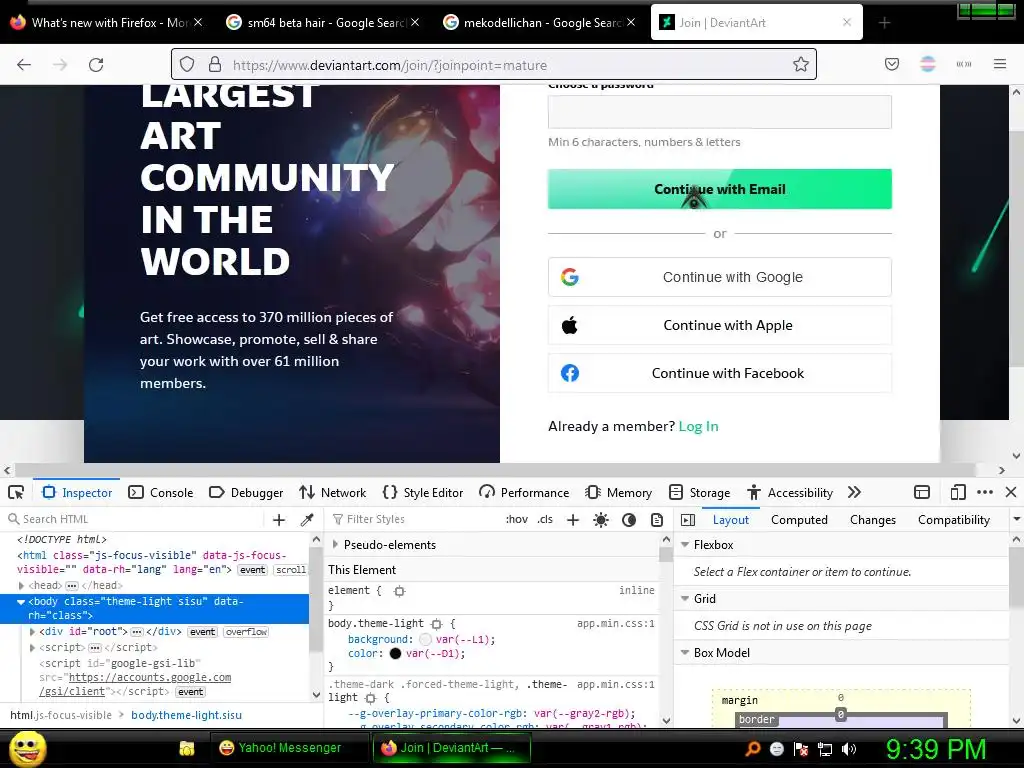Add a new node in Inspector

pyautogui.click(x=279, y=520)
